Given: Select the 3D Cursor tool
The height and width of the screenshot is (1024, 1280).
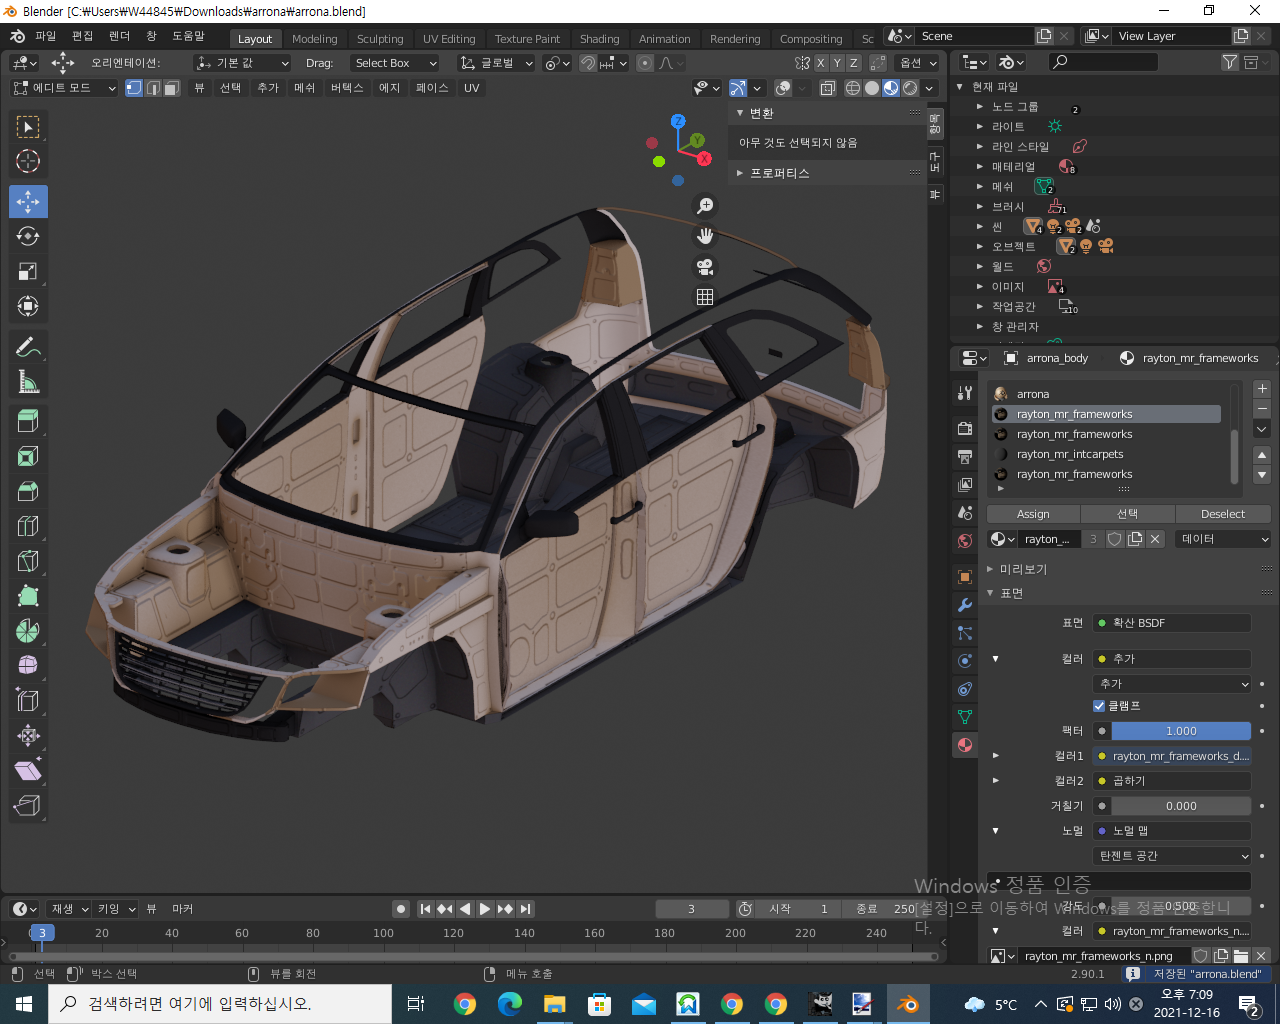Looking at the screenshot, I should [28, 161].
